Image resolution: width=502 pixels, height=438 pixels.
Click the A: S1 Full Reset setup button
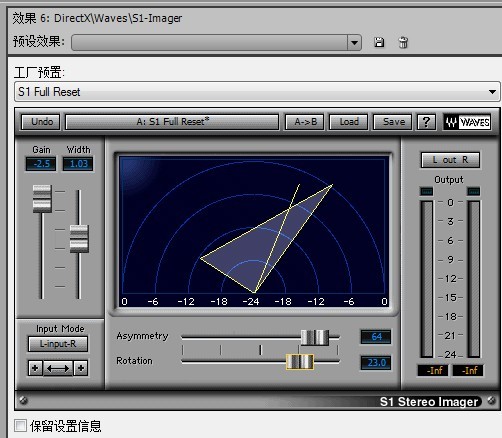tap(172, 122)
